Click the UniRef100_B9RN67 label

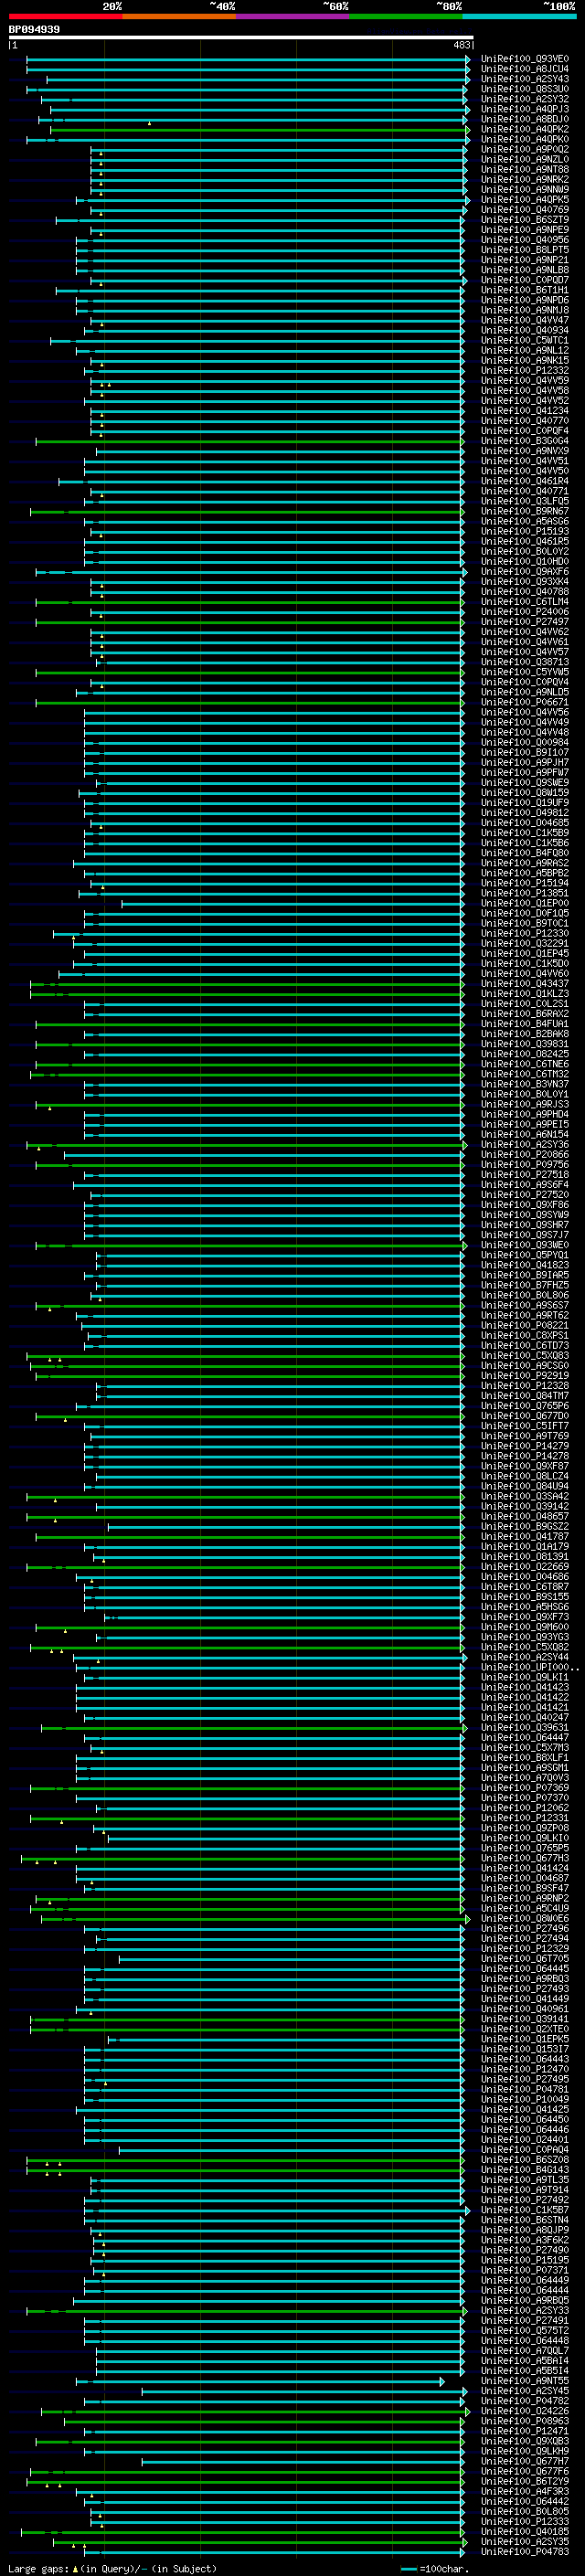[x=525, y=512]
